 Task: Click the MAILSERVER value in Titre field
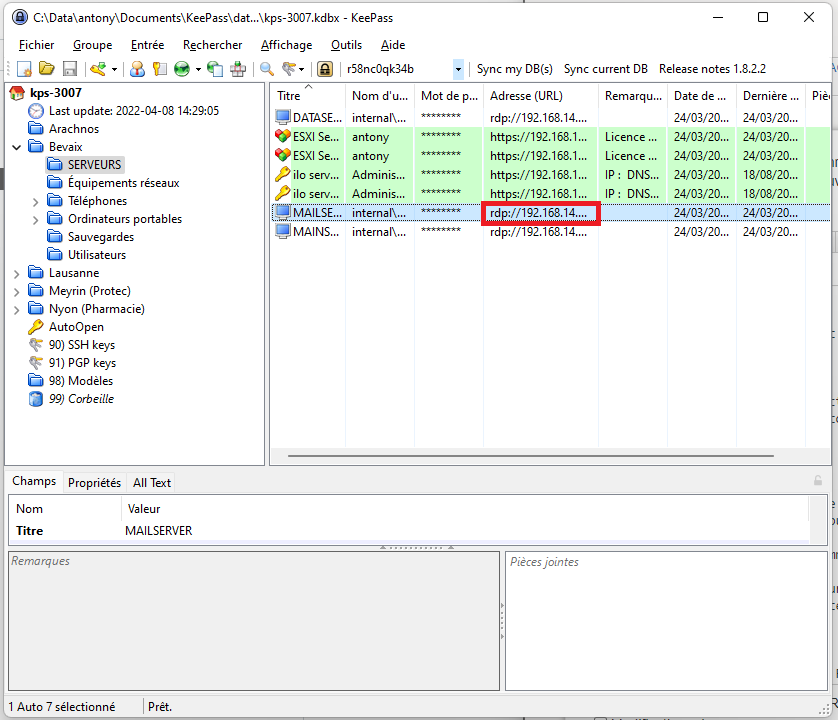click(159, 531)
